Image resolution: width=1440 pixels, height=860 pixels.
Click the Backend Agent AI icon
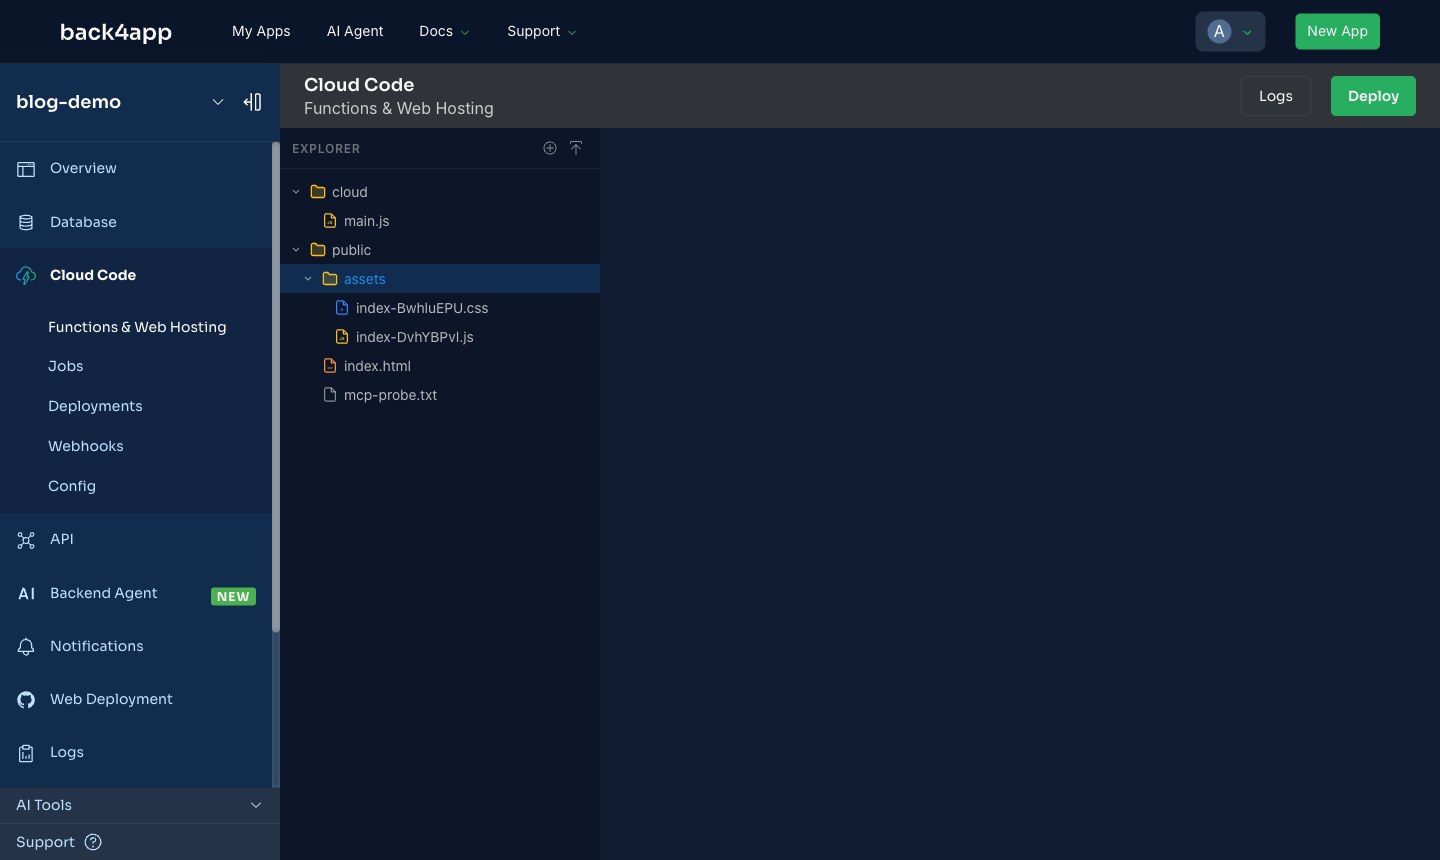(x=27, y=594)
